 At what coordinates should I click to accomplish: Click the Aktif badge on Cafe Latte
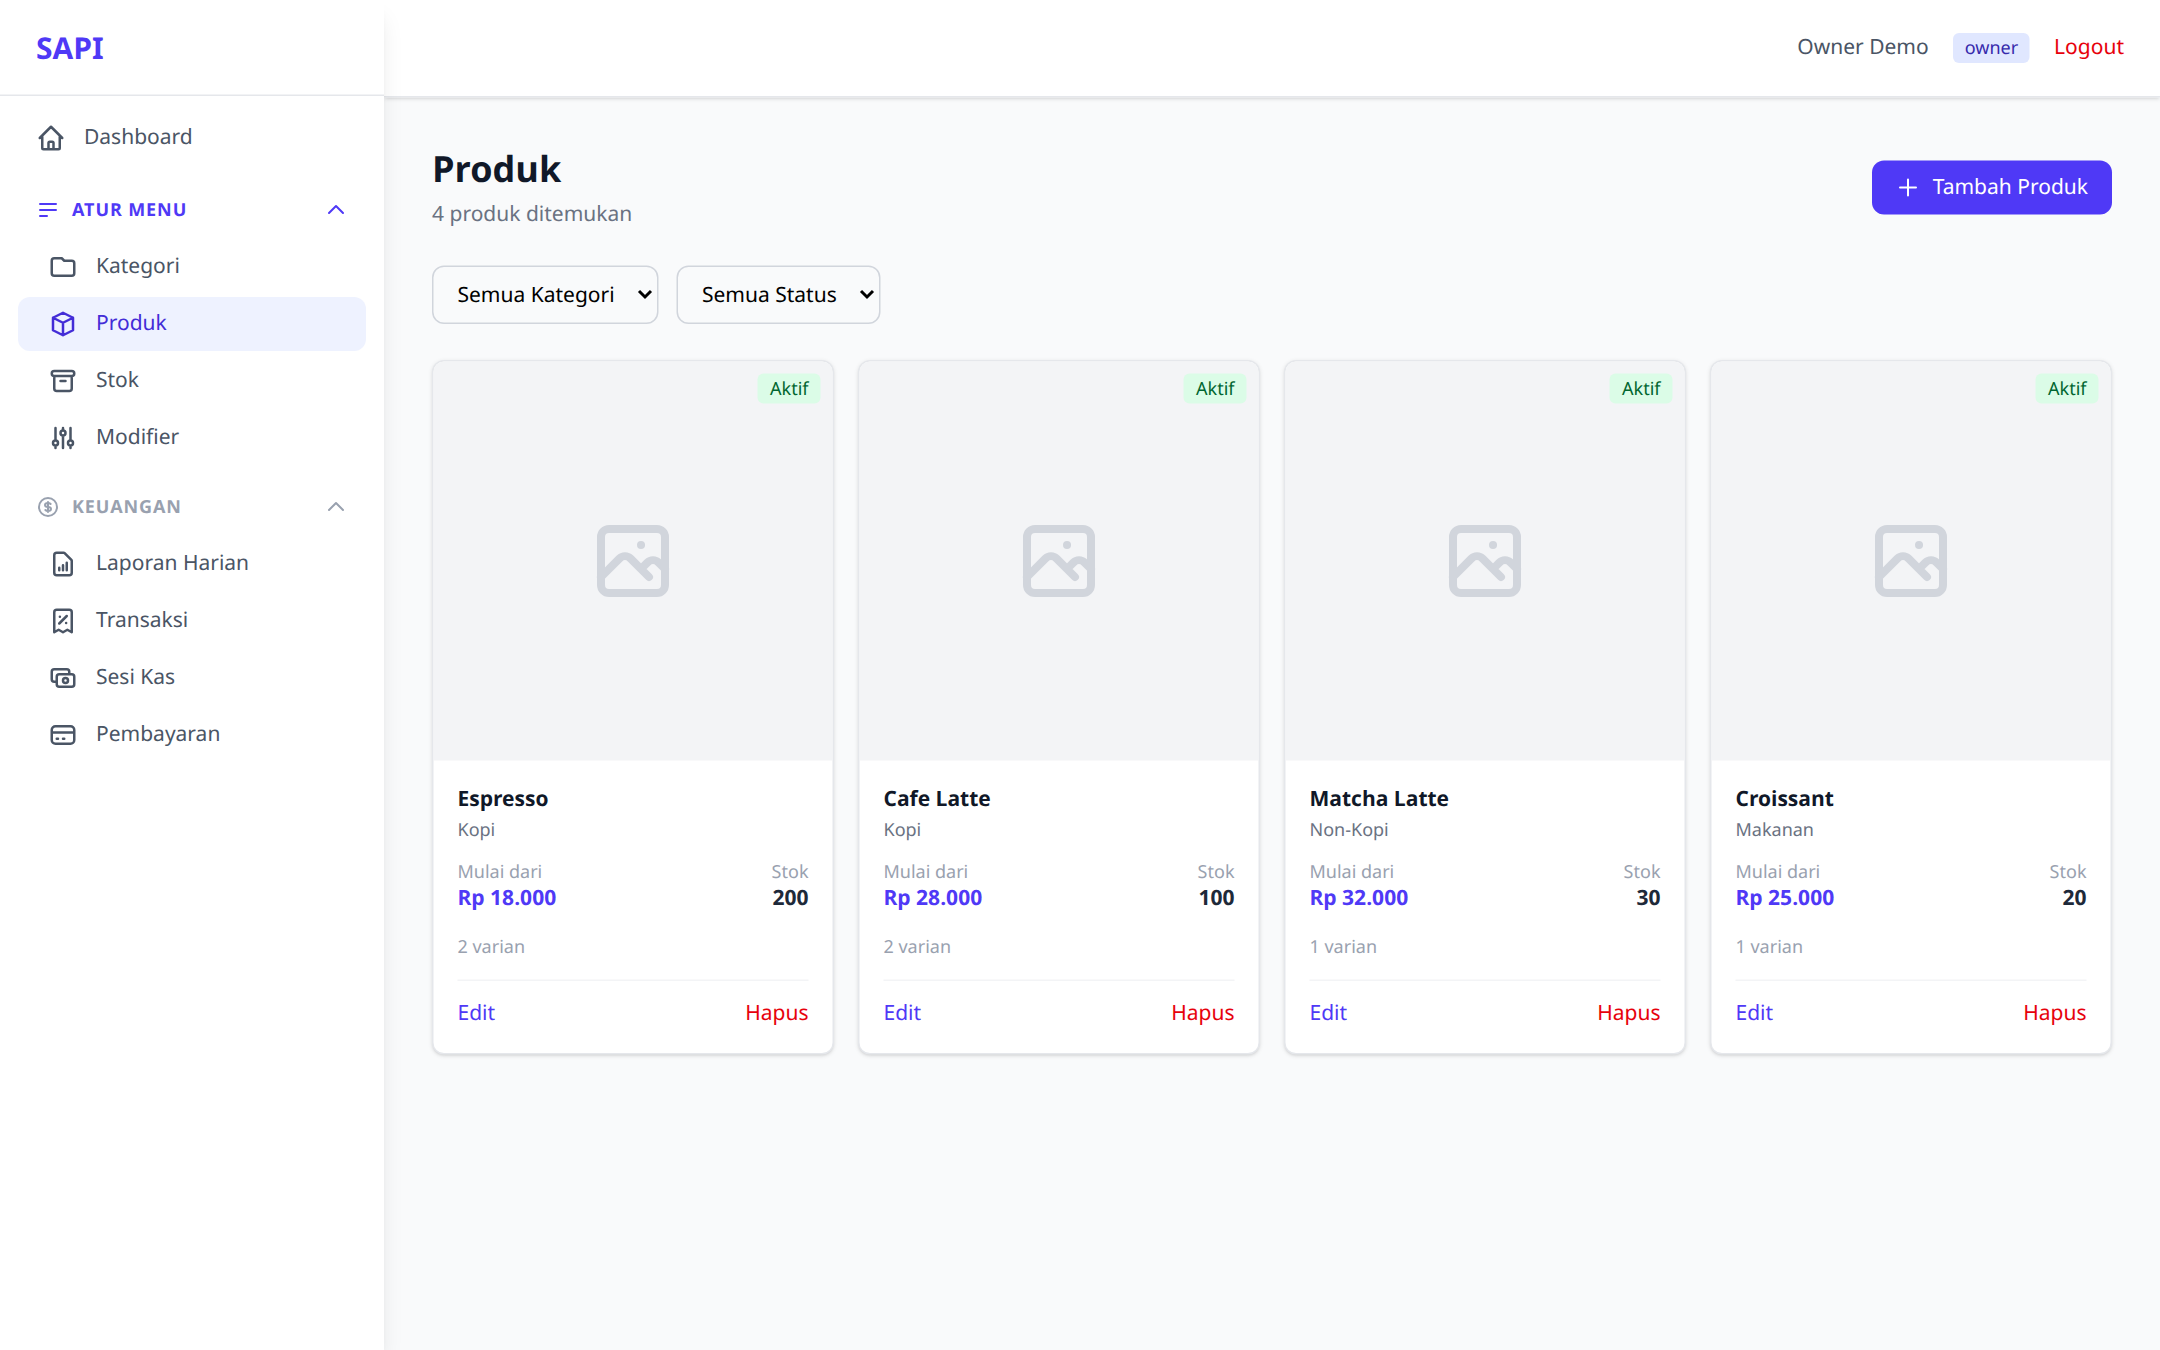click(1215, 389)
